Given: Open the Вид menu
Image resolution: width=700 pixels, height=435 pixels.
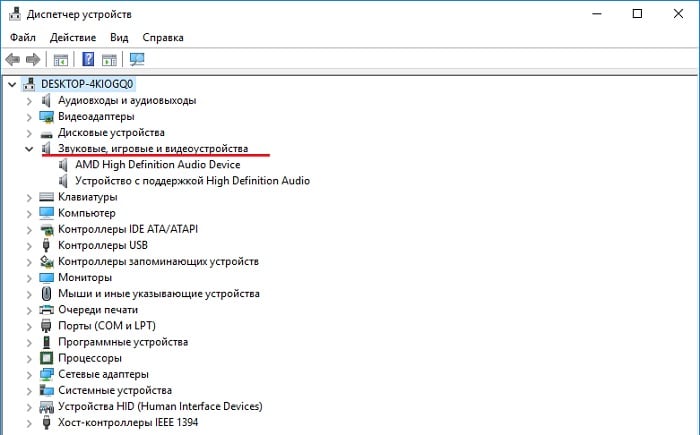Looking at the screenshot, I should pyautogui.click(x=120, y=37).
